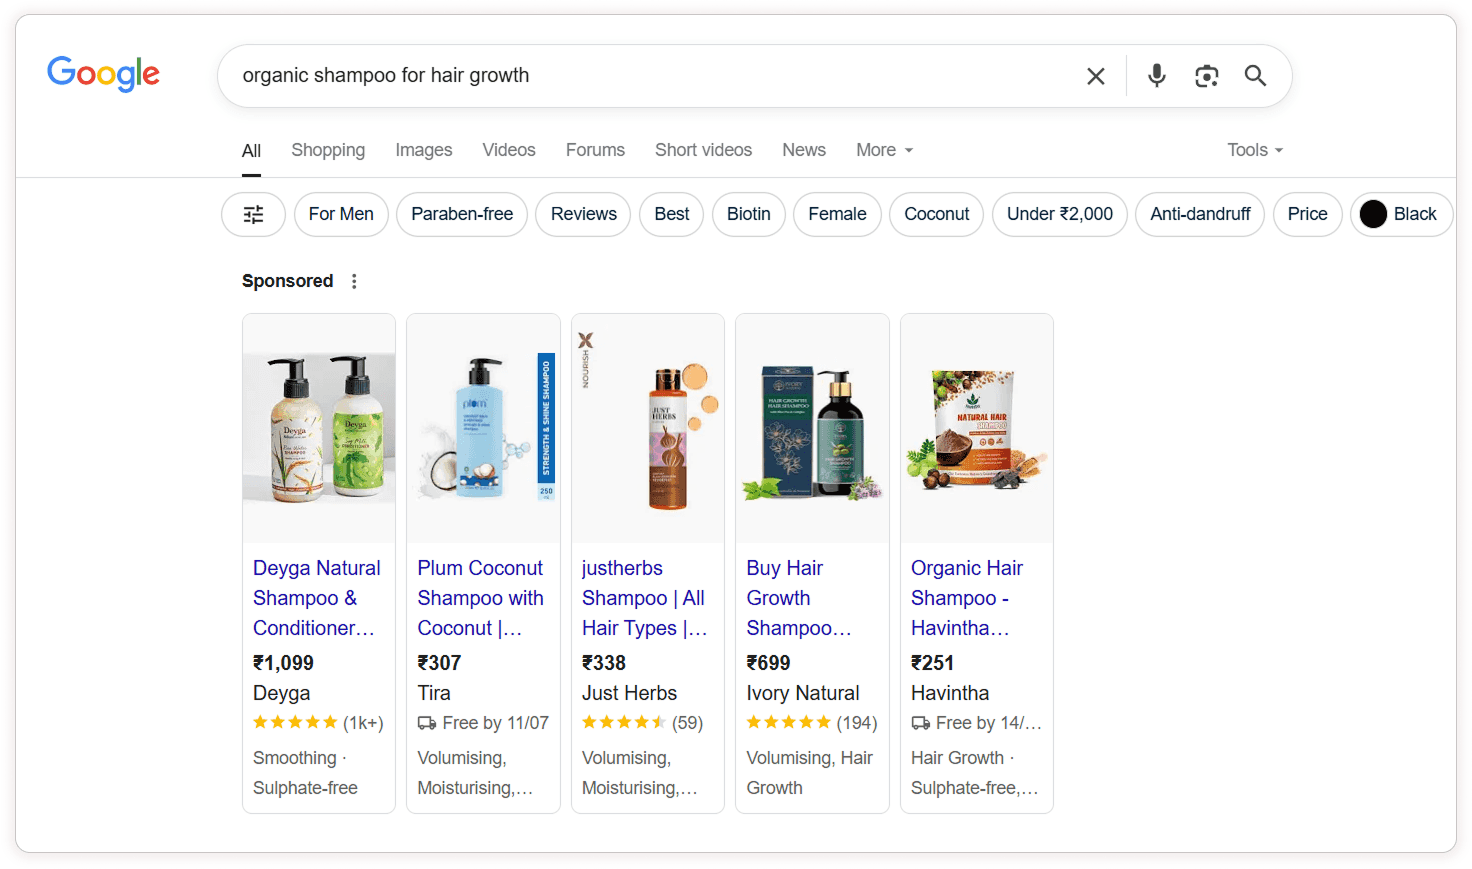
Task: Click the magnifying glass search icon
Action: coord(1255,76)
